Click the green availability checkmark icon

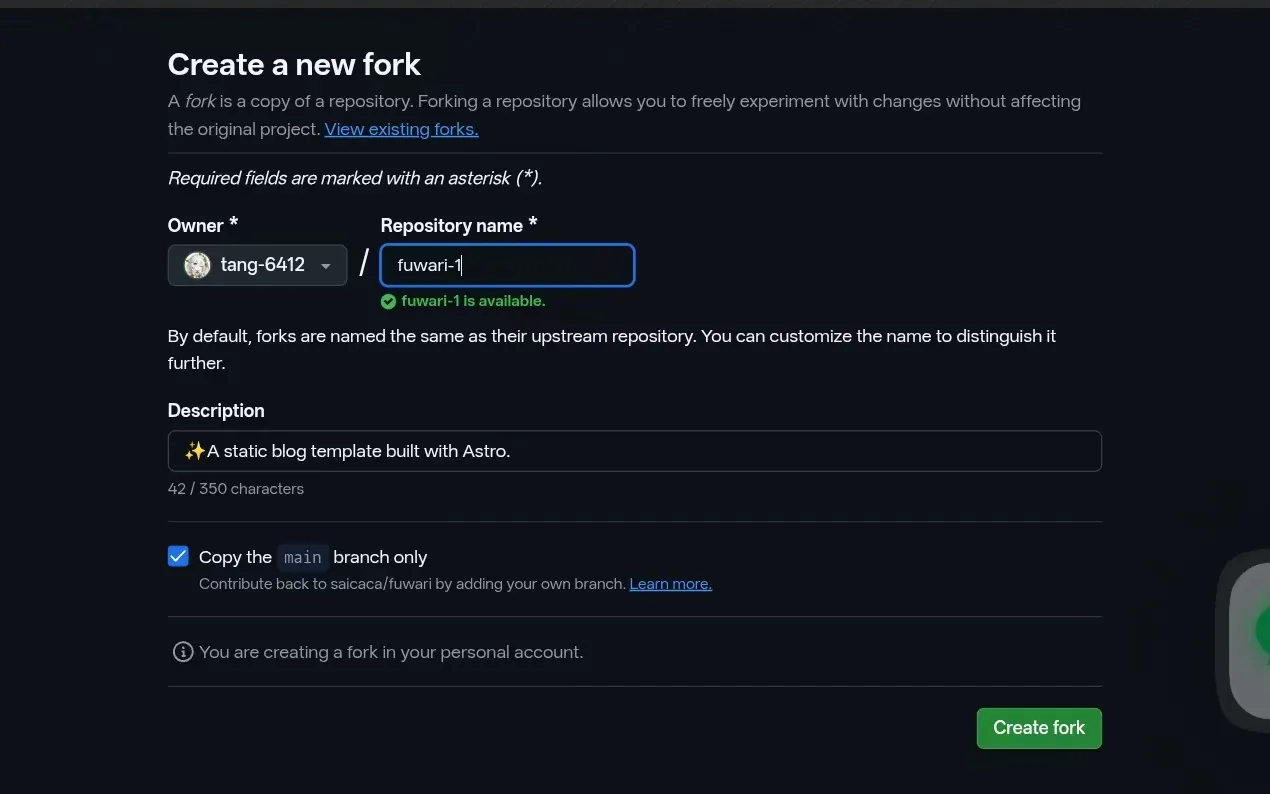pyautogui.click(x=388, y=301)
